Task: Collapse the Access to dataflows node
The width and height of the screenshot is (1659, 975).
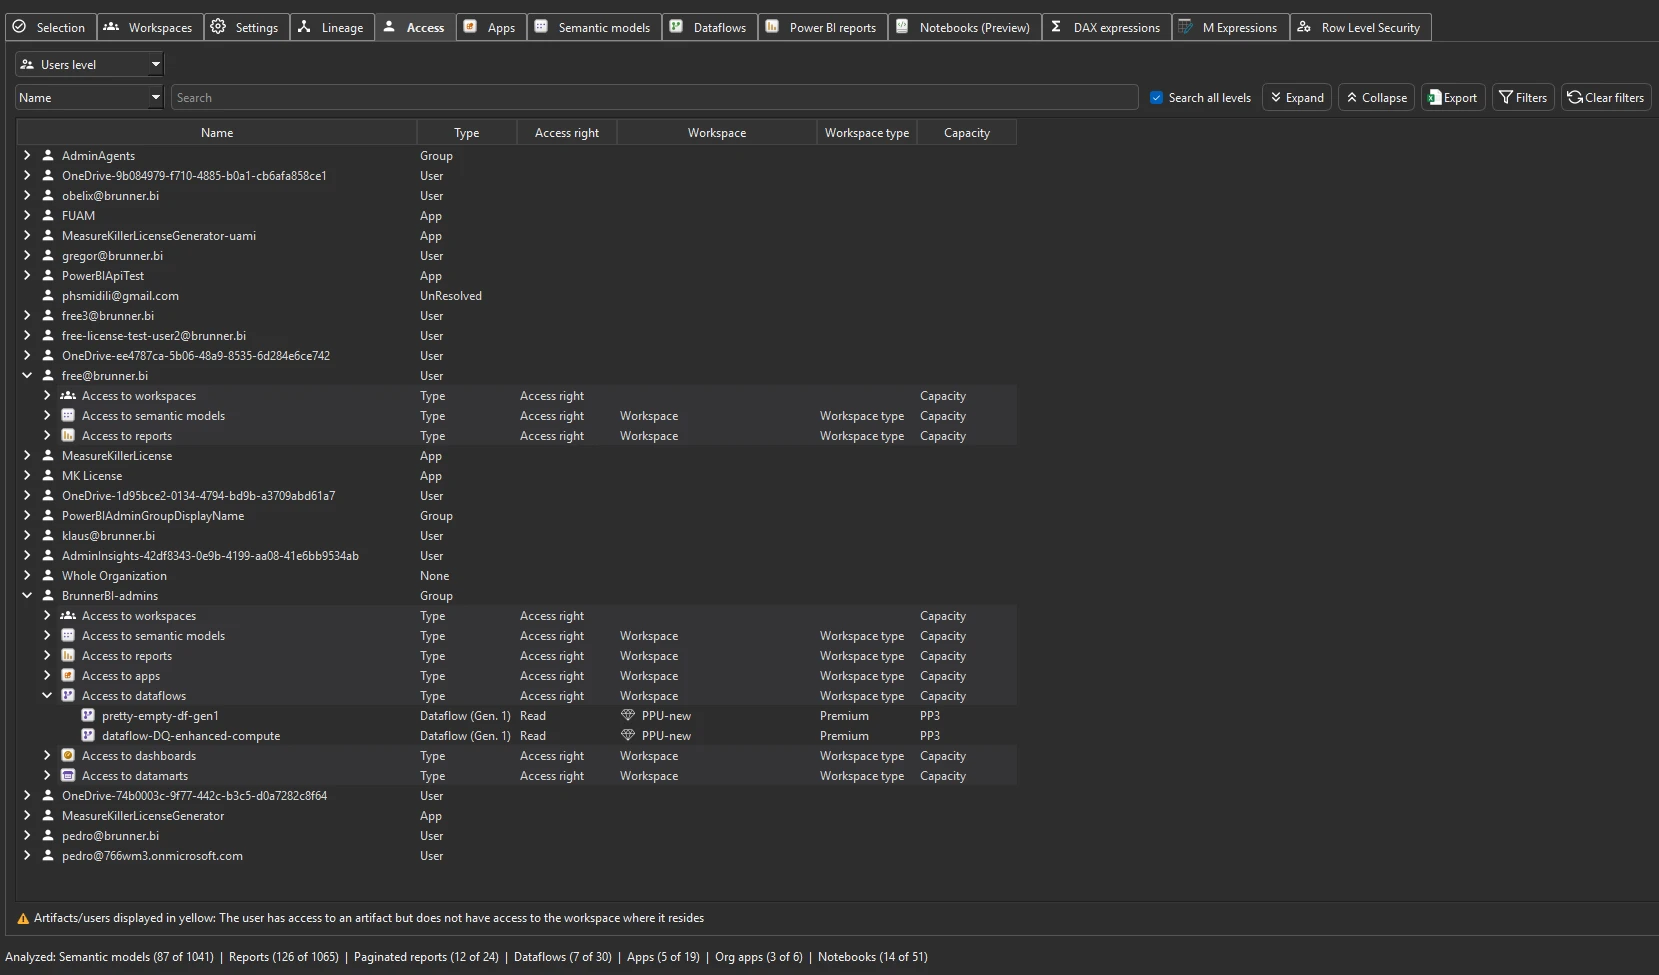Action: (47, 695)
